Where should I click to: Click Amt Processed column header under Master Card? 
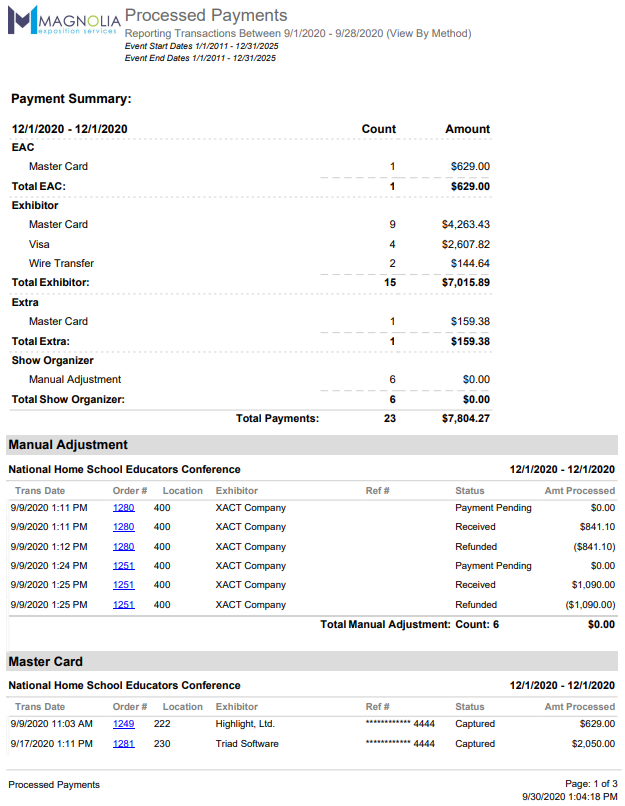point(577,707)
